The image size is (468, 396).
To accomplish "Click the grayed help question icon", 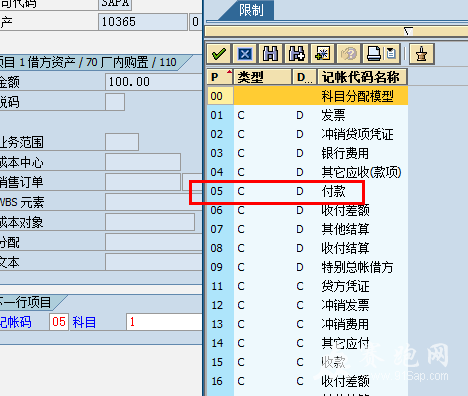I will (348, 54).
